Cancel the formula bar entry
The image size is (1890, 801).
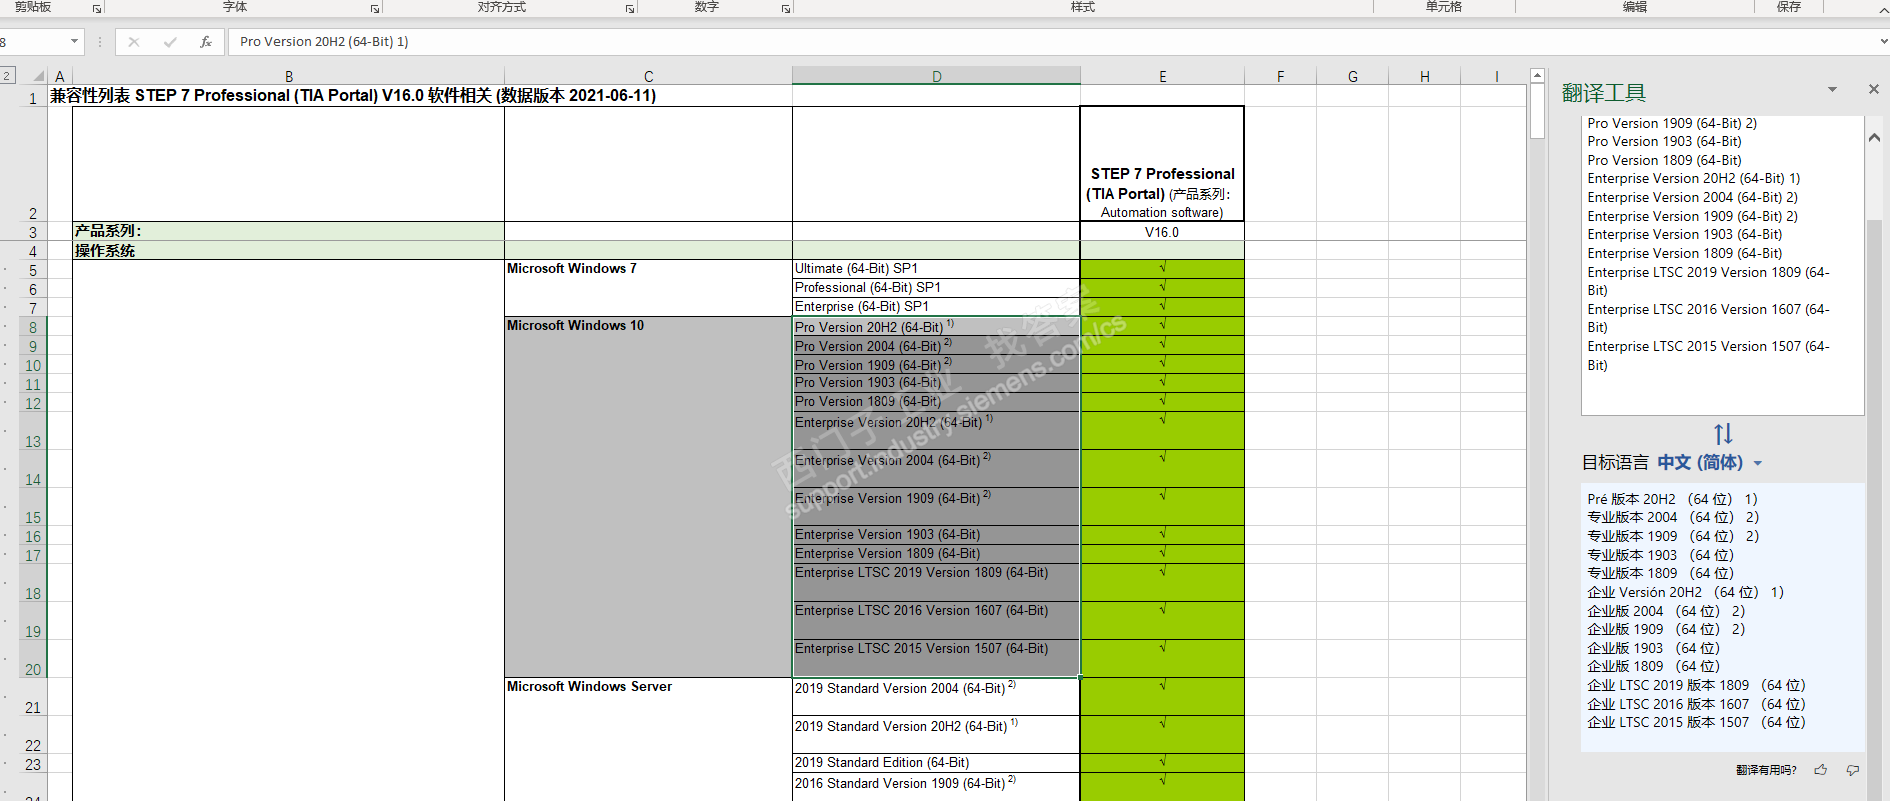(x=134, y=42)
